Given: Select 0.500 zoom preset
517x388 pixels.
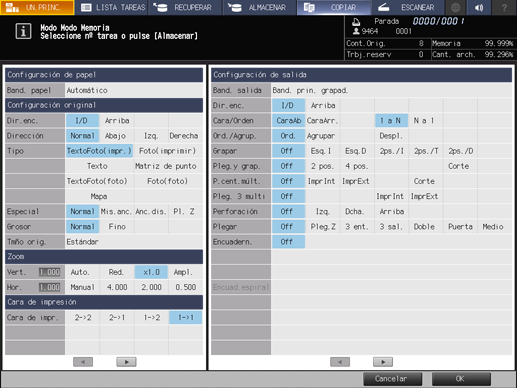Looking at the screenshot, I should [186, 287].
